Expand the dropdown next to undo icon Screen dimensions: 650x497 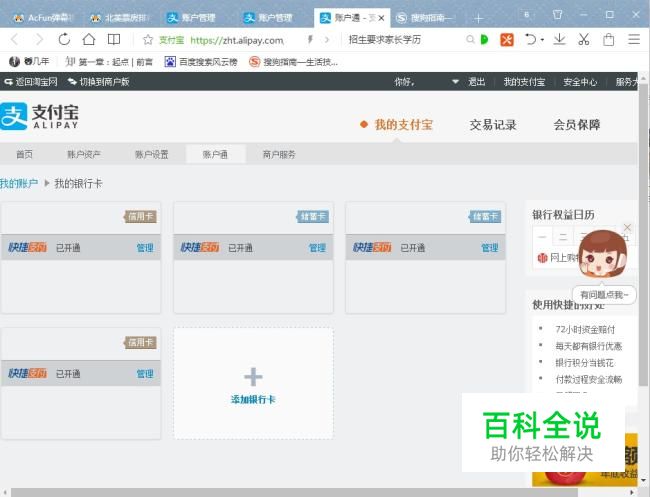coord(542,40)
